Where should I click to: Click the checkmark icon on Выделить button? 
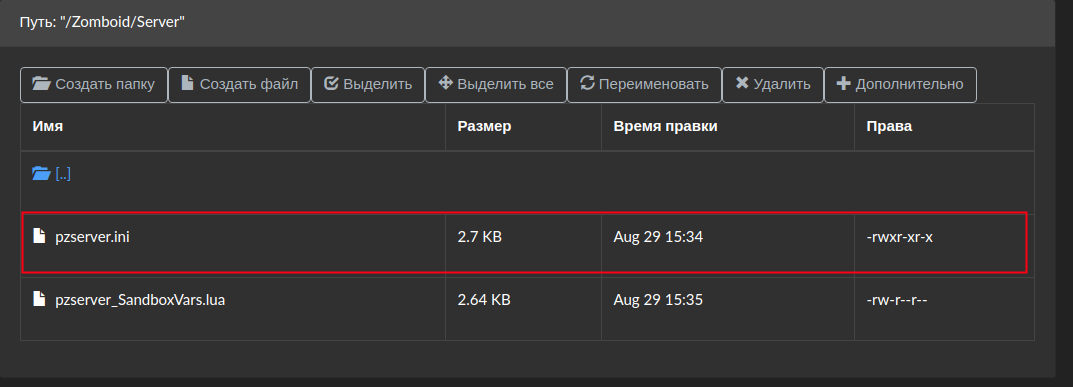tap(331, 83)
